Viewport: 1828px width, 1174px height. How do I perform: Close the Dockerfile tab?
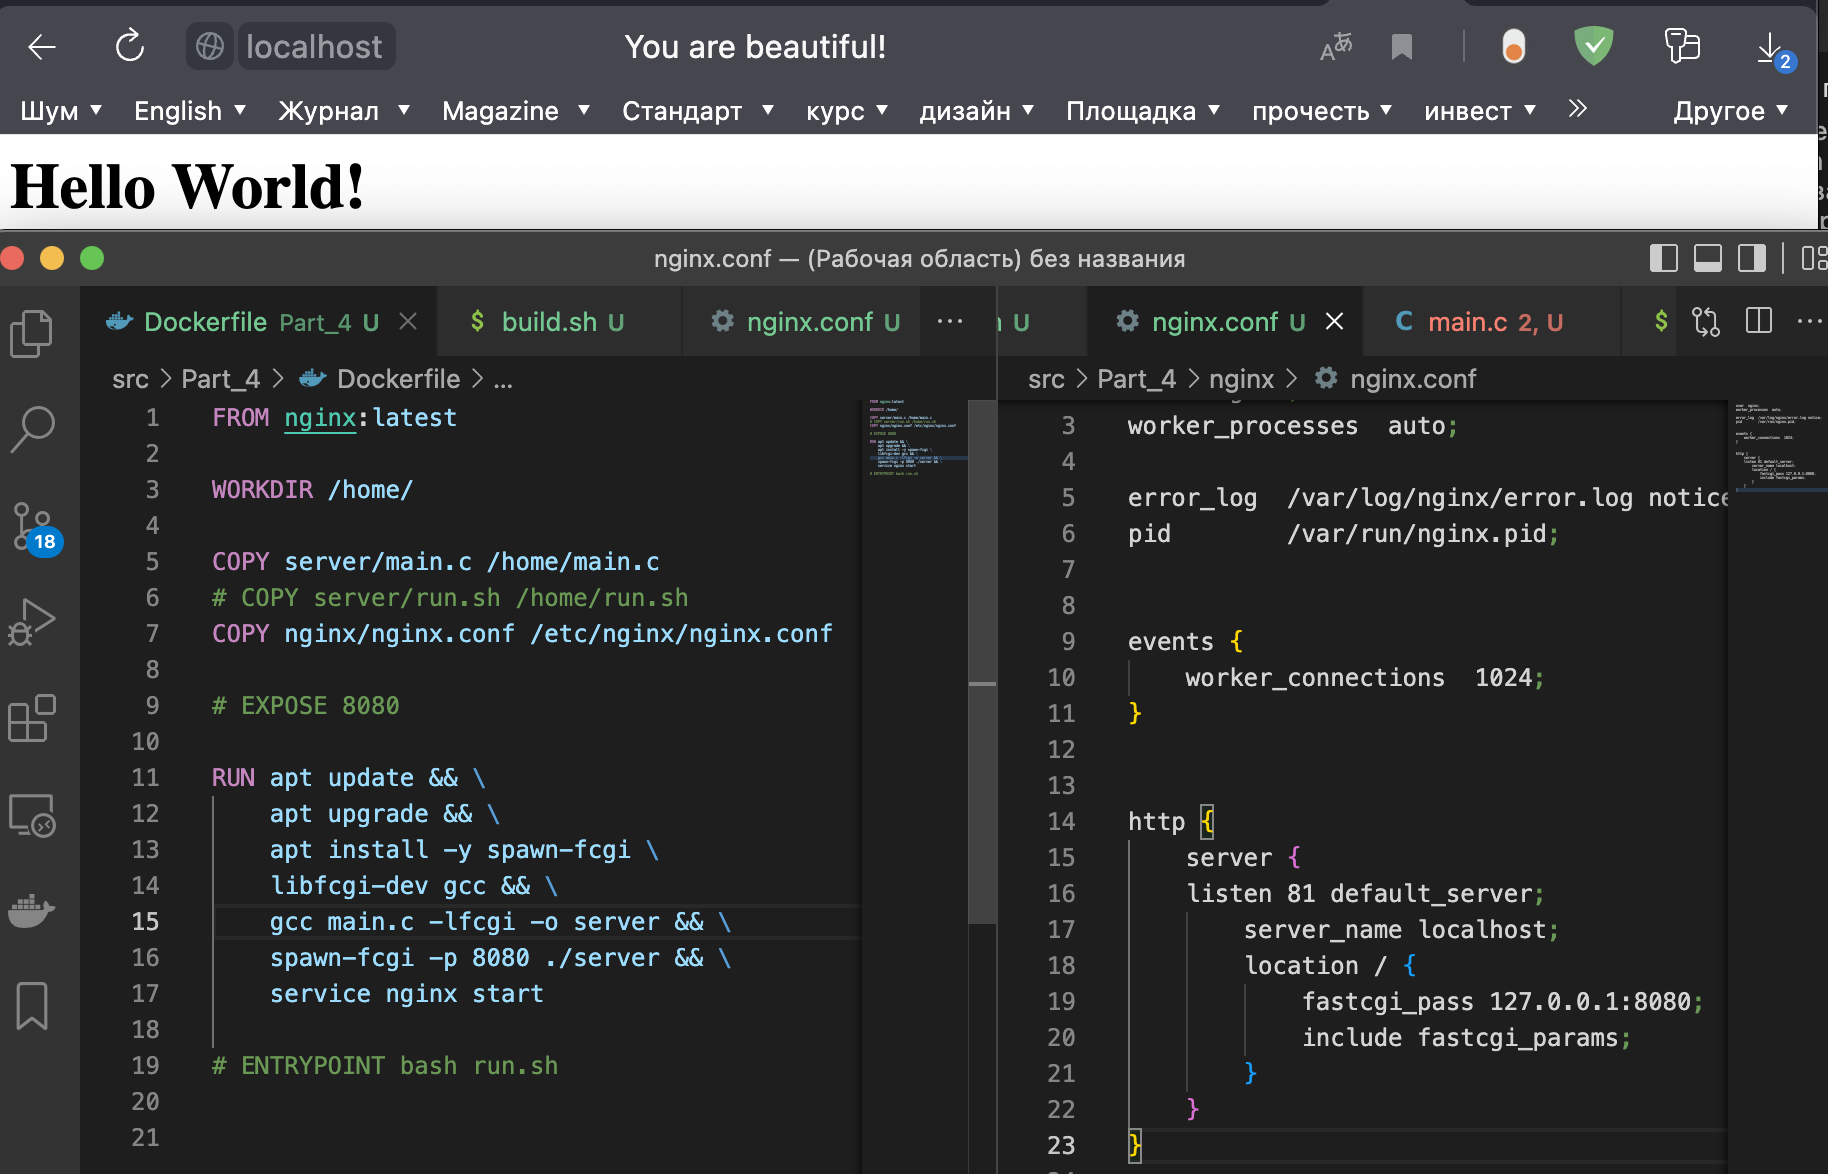[x=408, y=321]
